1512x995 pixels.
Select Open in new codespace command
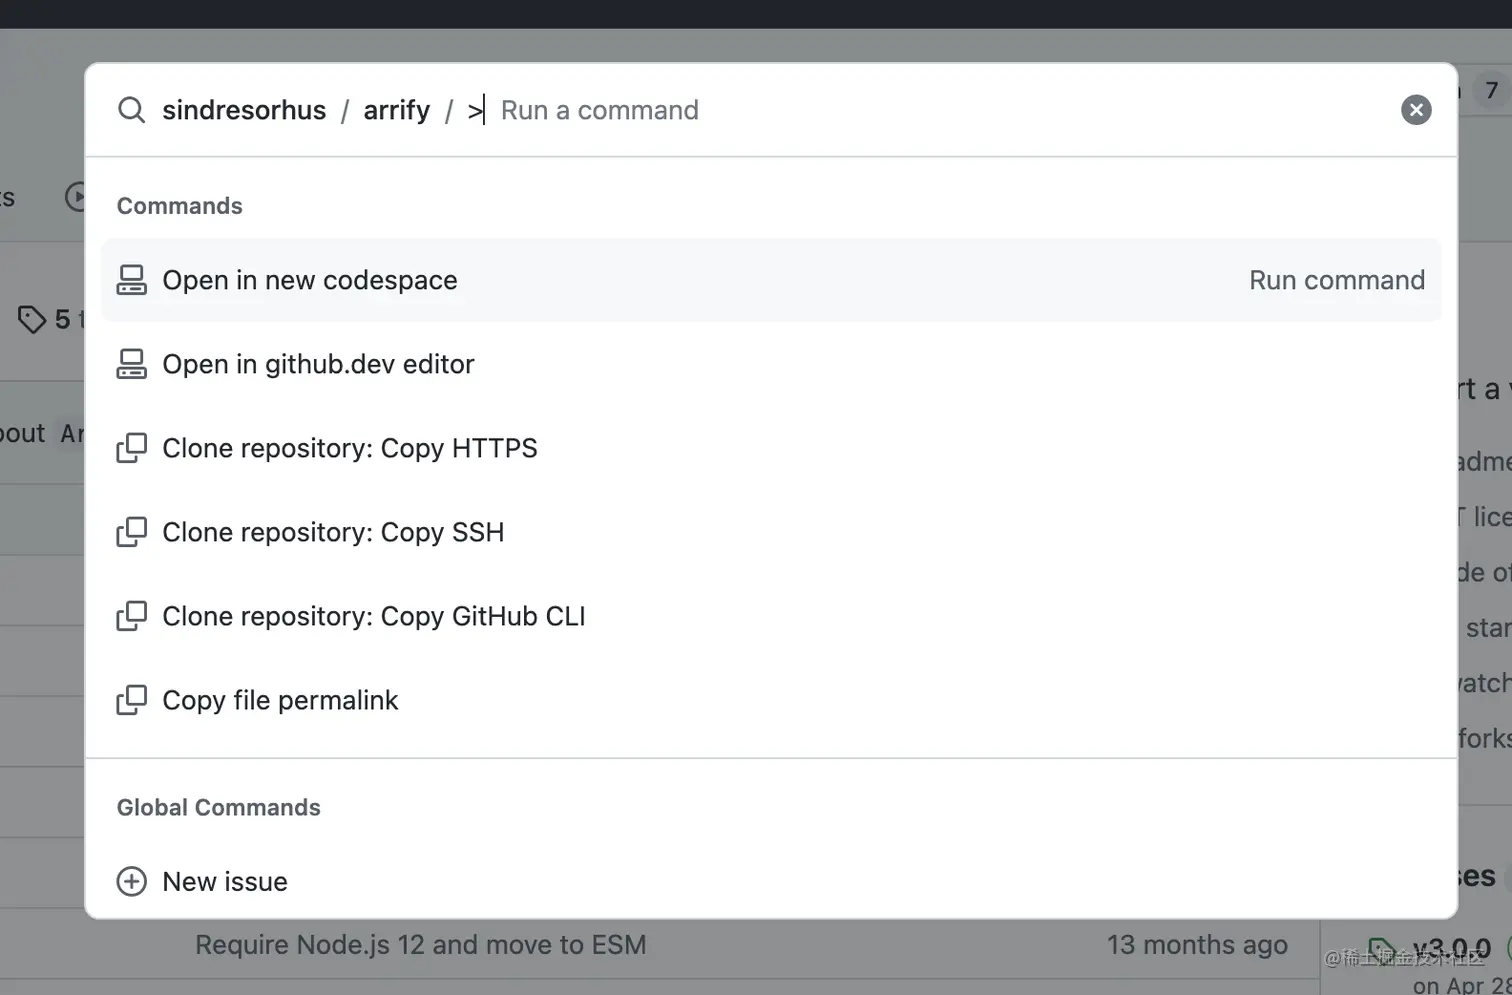tap(771, 280)
